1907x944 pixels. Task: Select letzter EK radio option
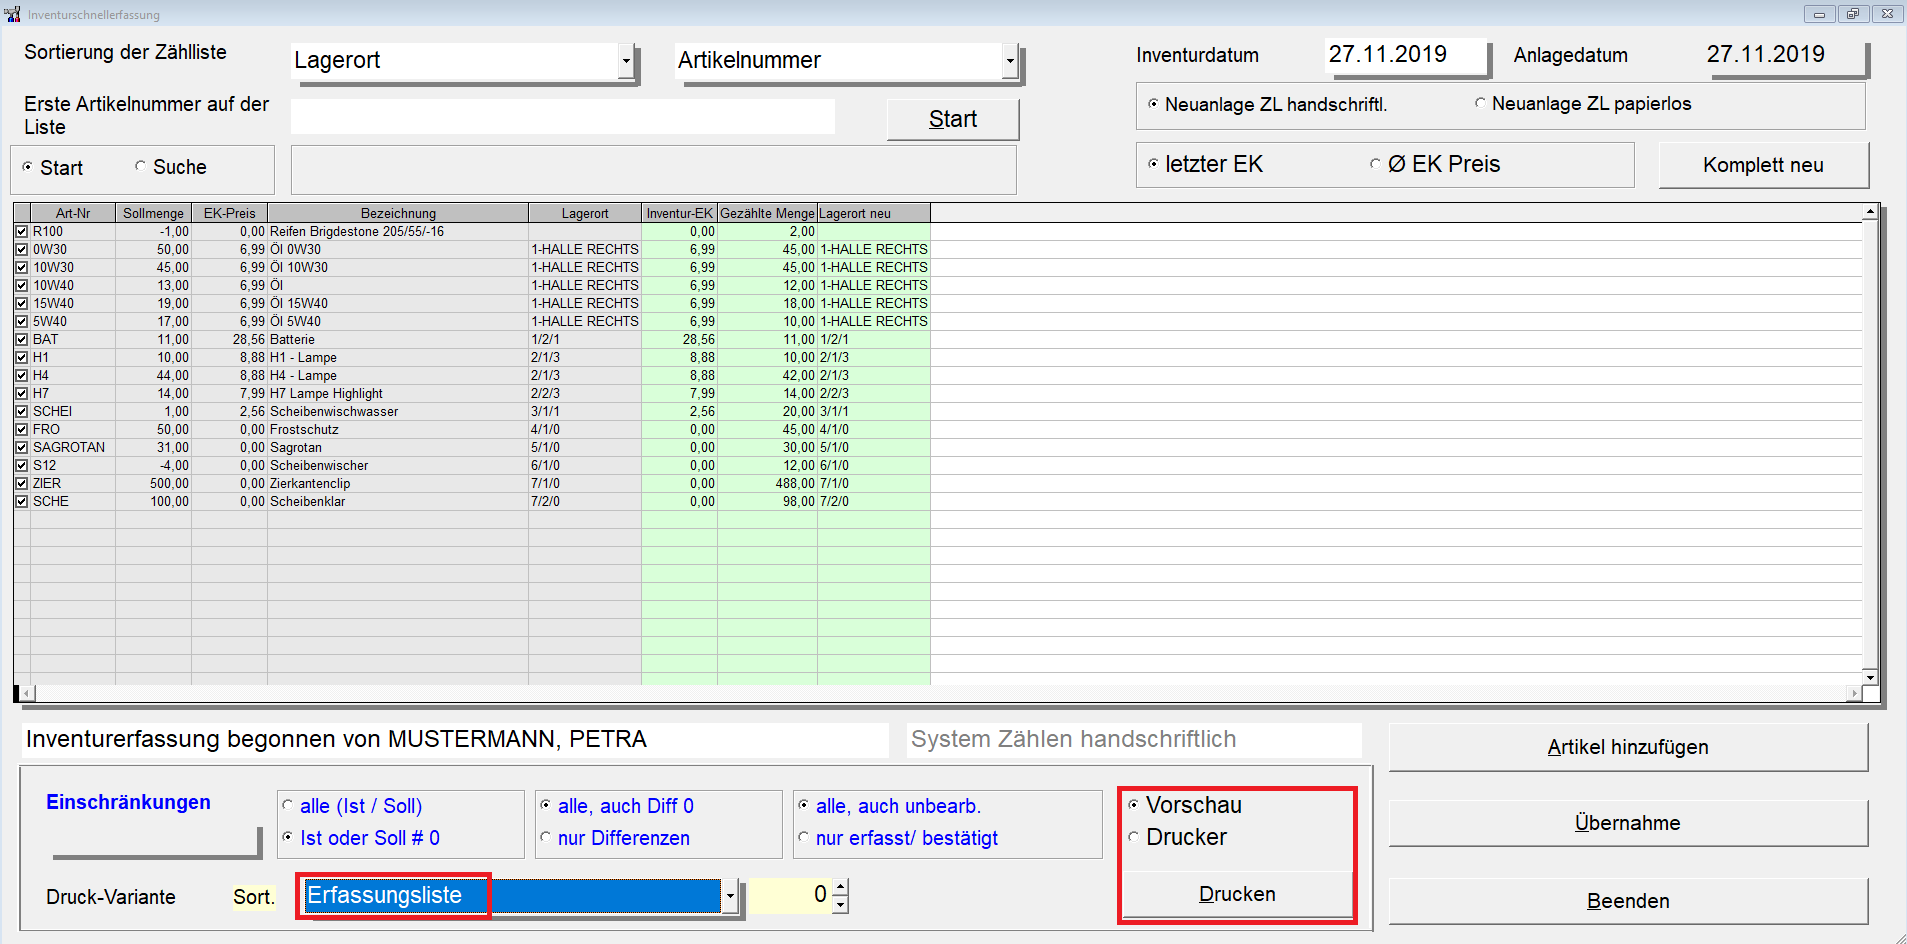pyautogui.click(x=1153, y=164)
